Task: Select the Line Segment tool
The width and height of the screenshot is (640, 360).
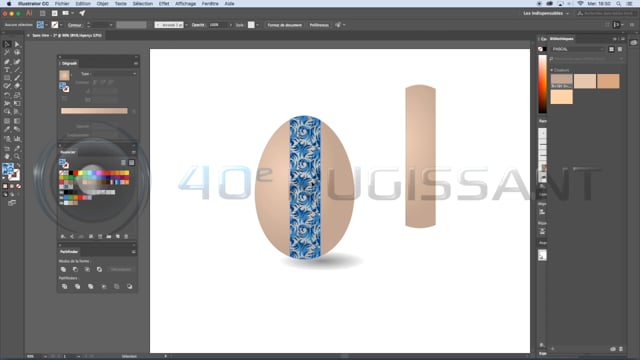Action: (x=17, y=70)
